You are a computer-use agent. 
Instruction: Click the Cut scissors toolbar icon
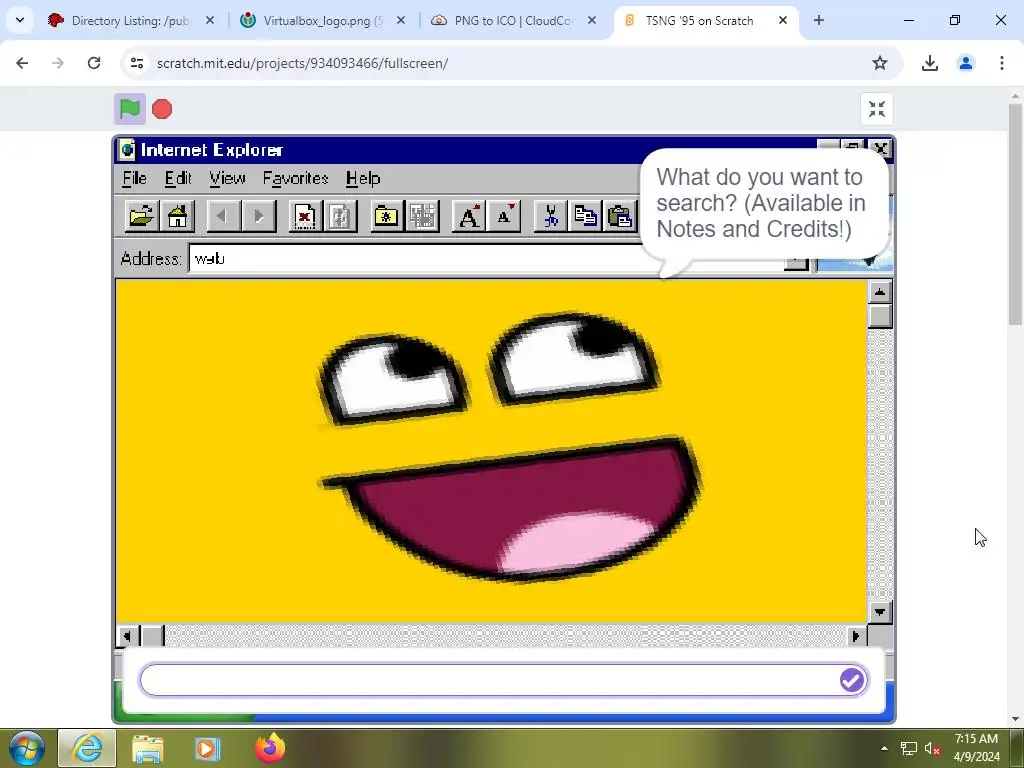[550, 216]
